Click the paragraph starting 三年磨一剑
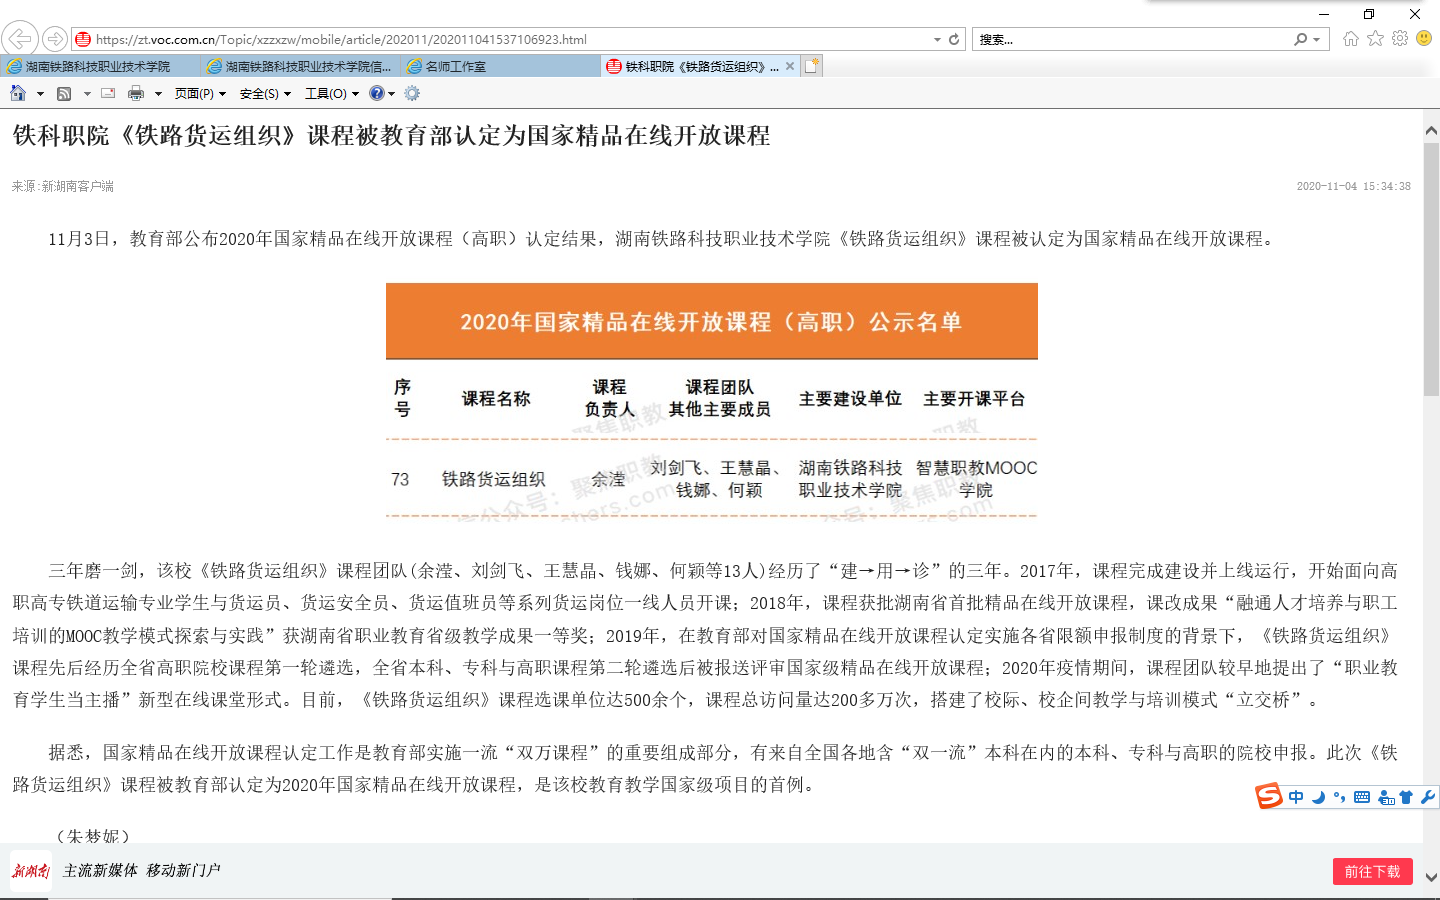 [705, 635]
